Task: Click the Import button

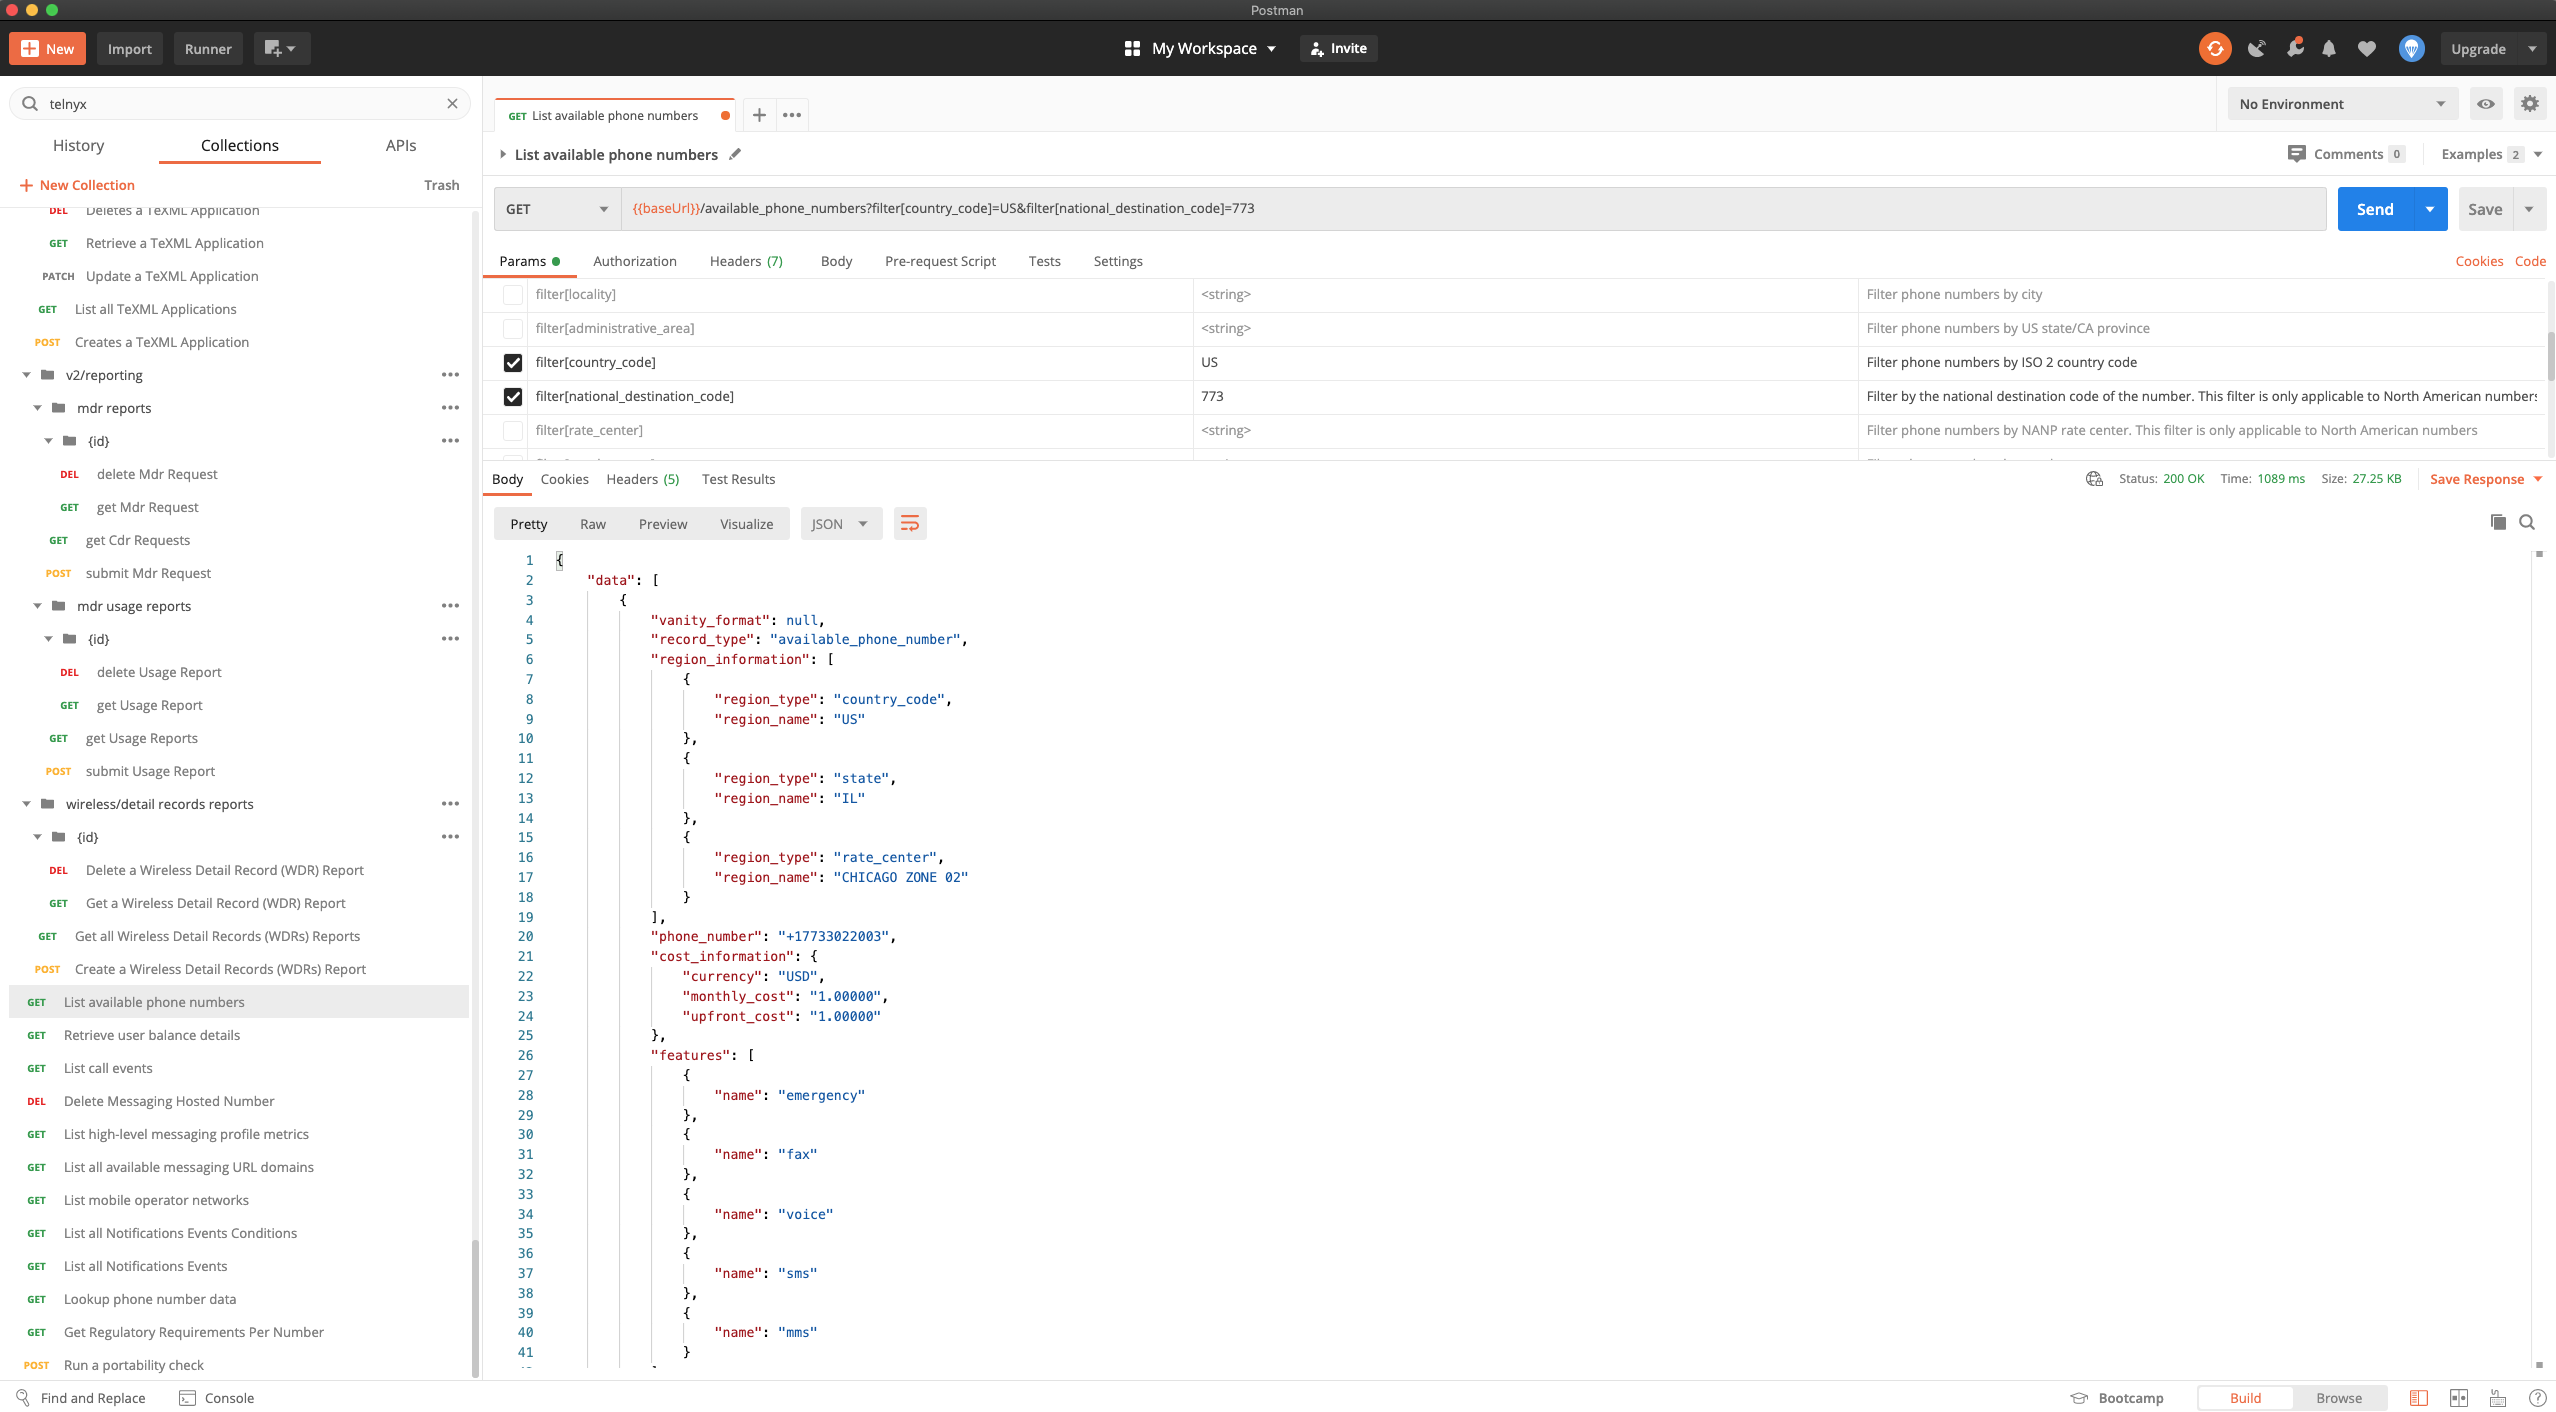Action: [130, 48]
